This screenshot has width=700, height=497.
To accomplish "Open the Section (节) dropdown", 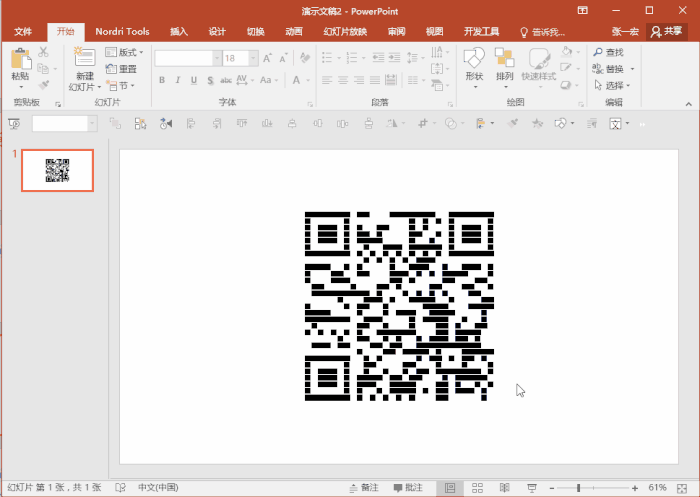I will pyautogui.click(x=121, y=85).
